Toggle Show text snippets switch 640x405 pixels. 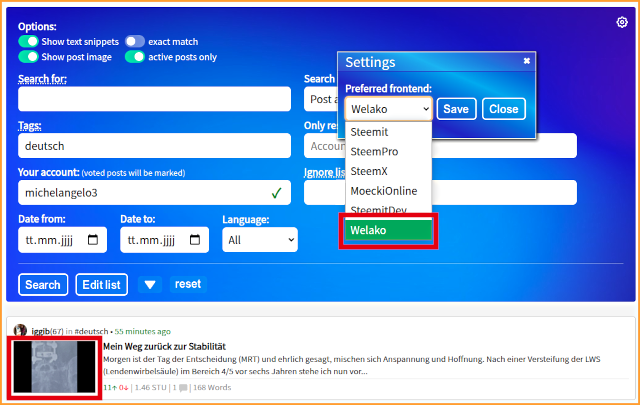[x=28, y=41]
